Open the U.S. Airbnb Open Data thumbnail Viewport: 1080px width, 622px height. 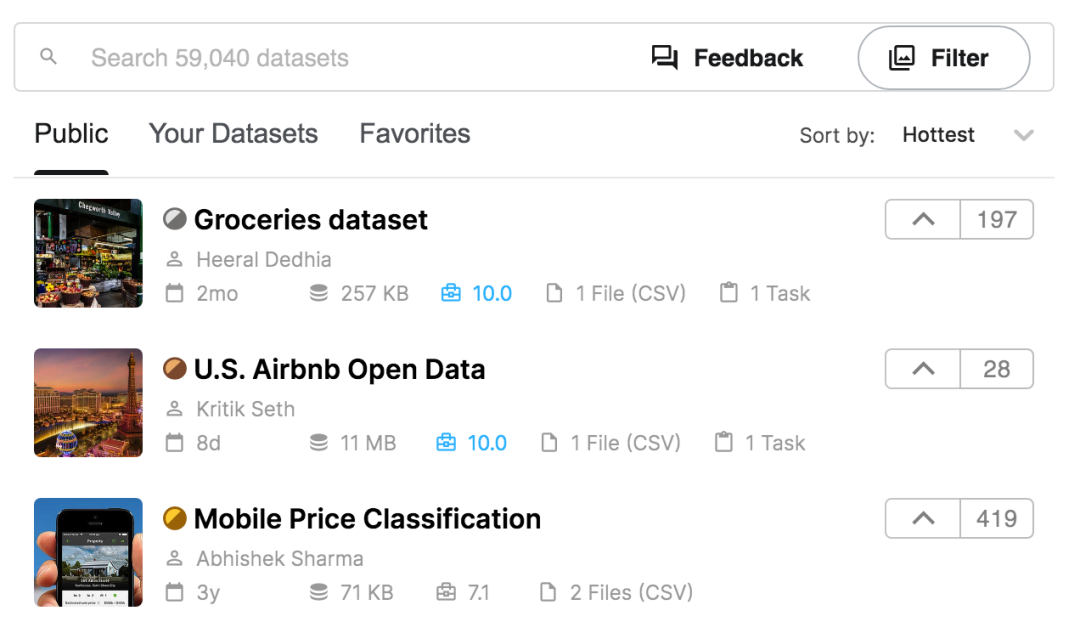88,403
